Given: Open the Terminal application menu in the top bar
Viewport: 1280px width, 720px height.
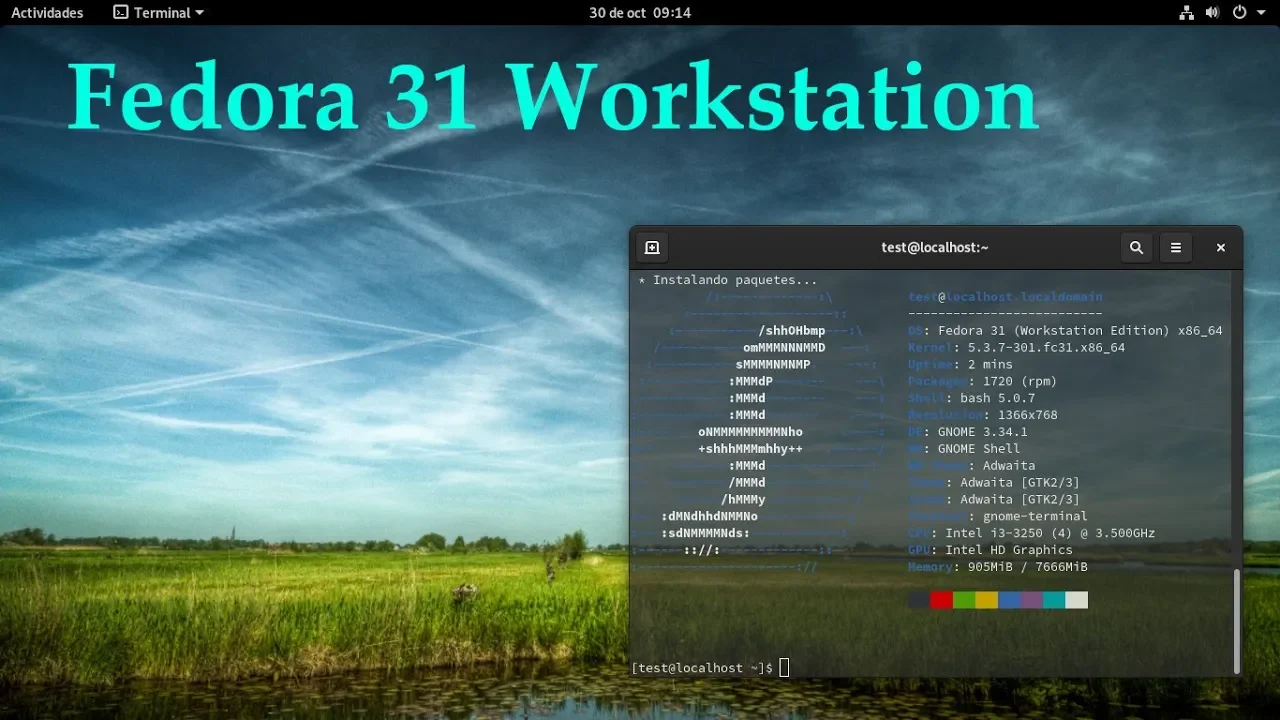Looking at the screenshot, I should 158,13.
